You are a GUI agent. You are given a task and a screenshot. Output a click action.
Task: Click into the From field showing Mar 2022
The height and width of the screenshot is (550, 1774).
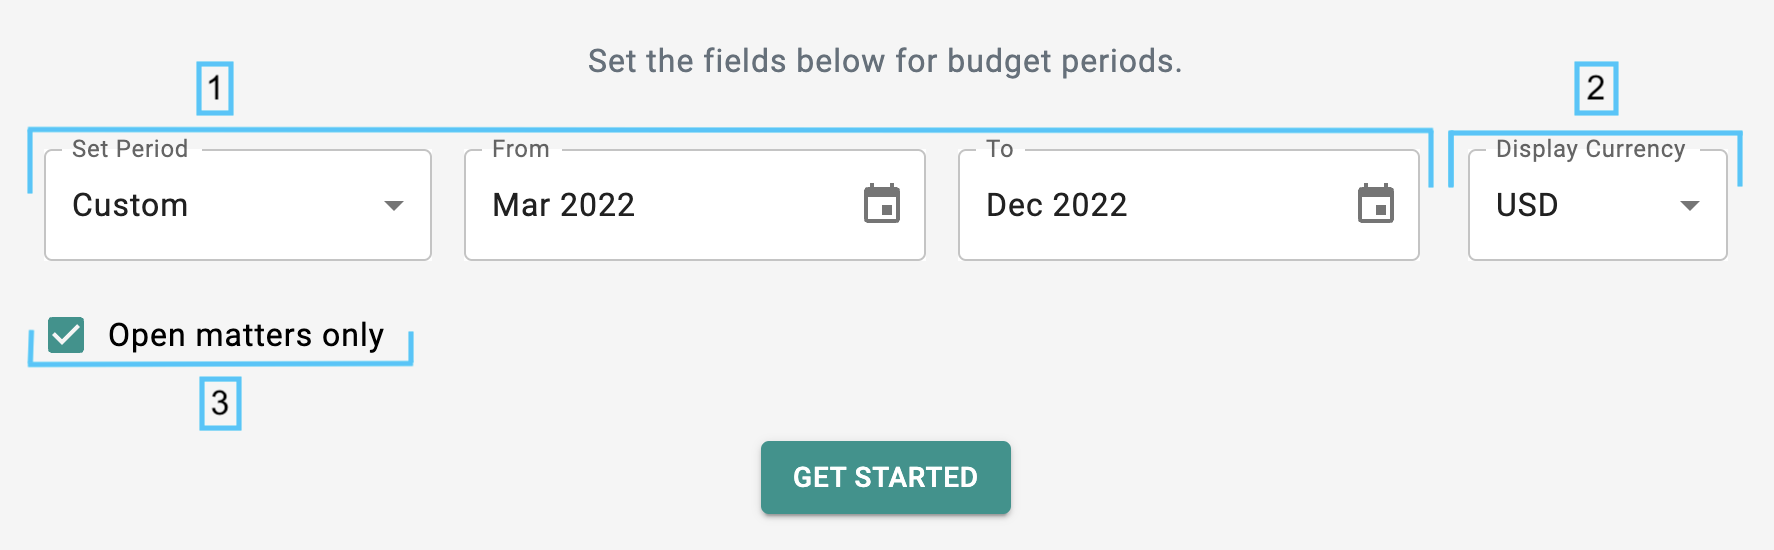[x=695, y=205]
